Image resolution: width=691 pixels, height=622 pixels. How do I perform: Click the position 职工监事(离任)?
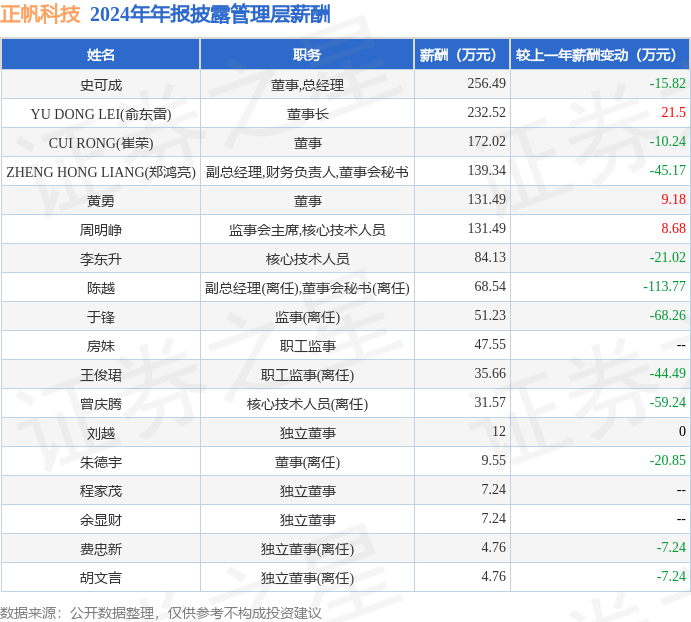click(307, 375)
